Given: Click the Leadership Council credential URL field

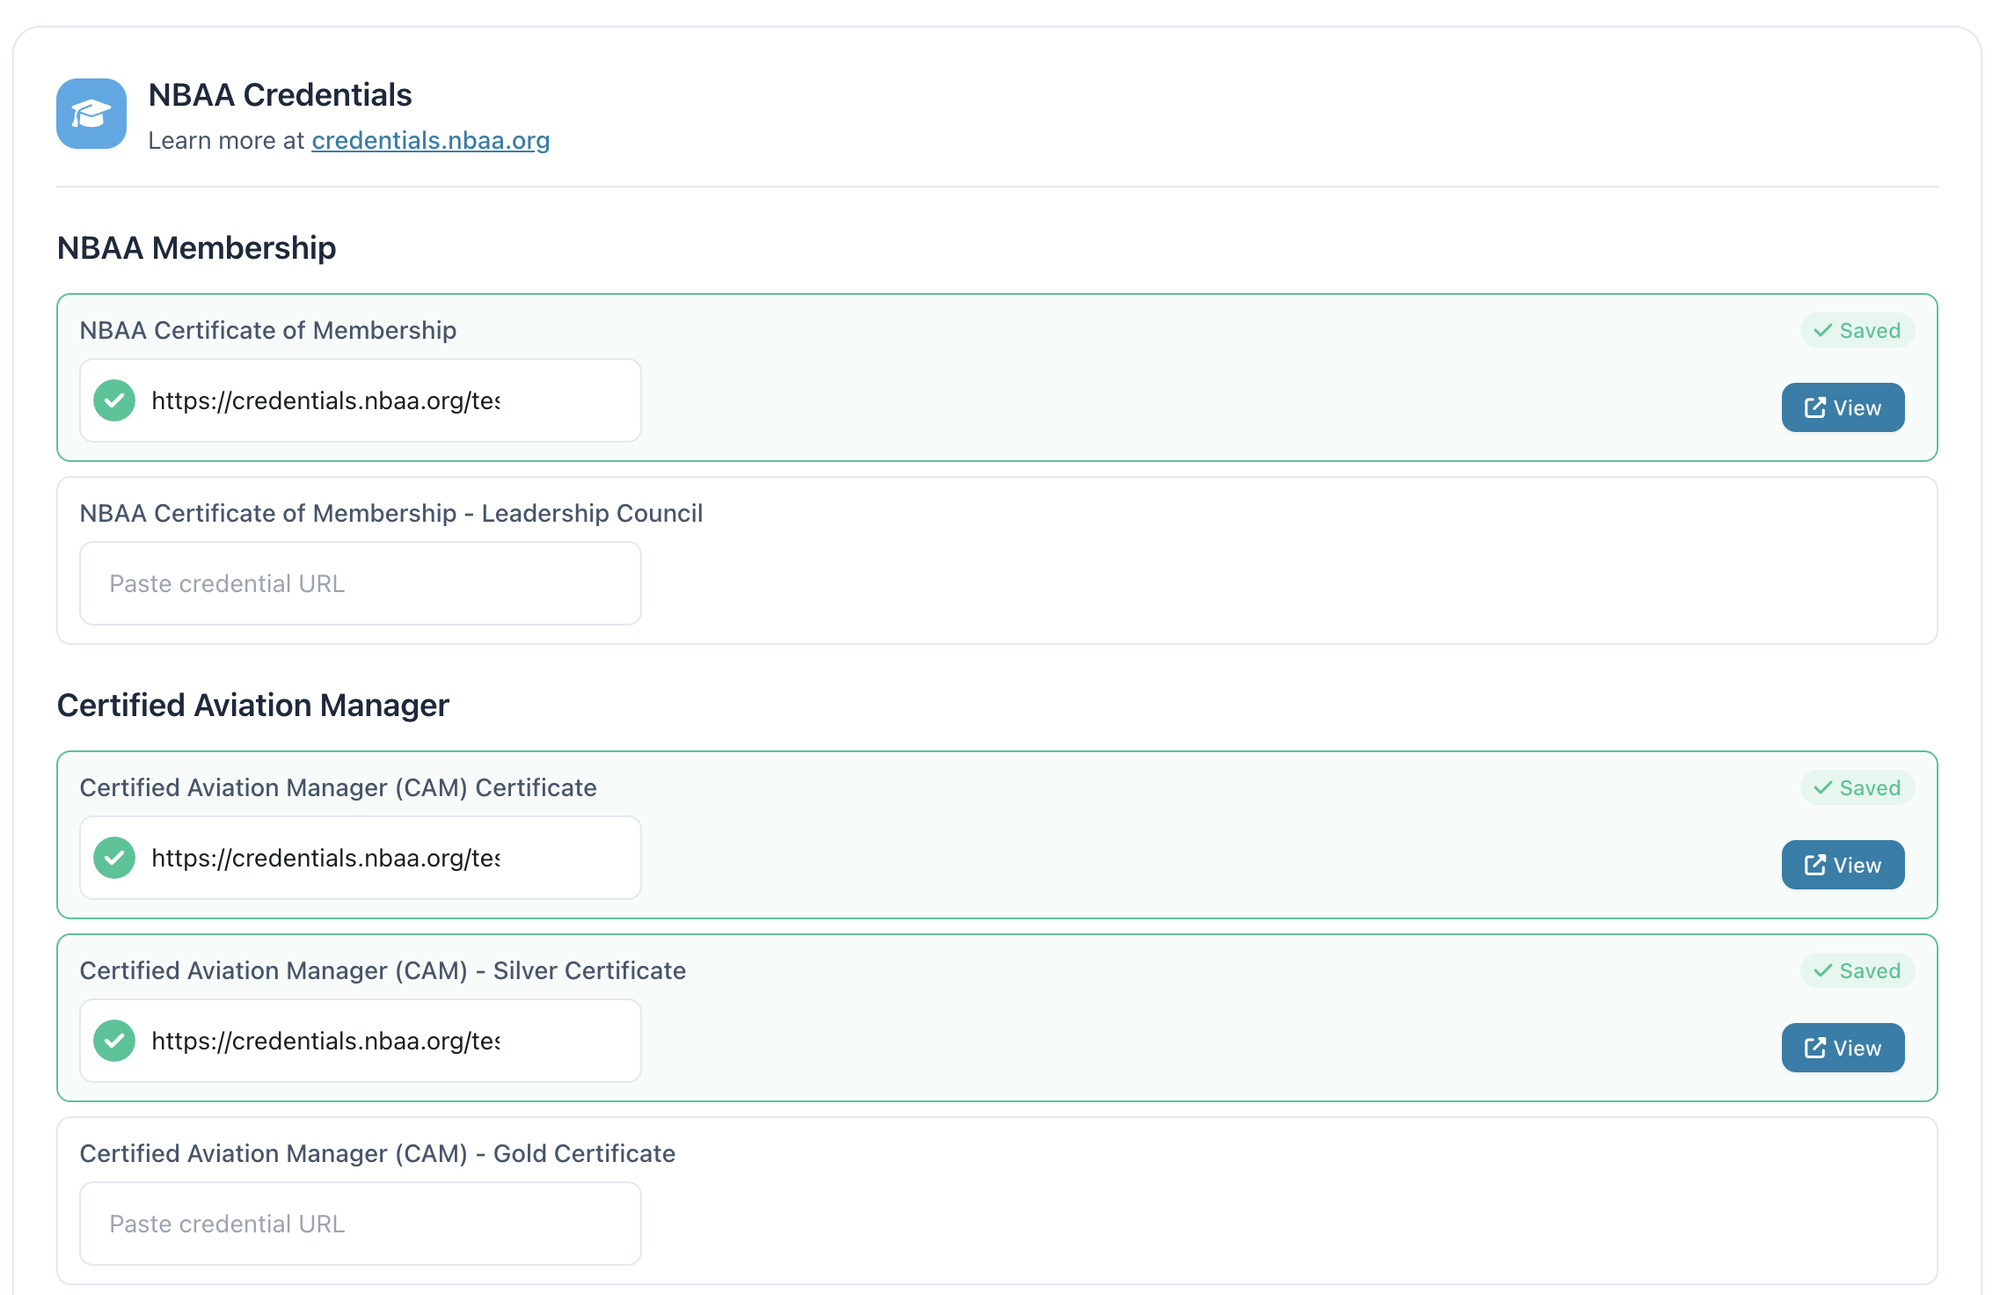Looking at the screenshot, I should coord(360,584).
